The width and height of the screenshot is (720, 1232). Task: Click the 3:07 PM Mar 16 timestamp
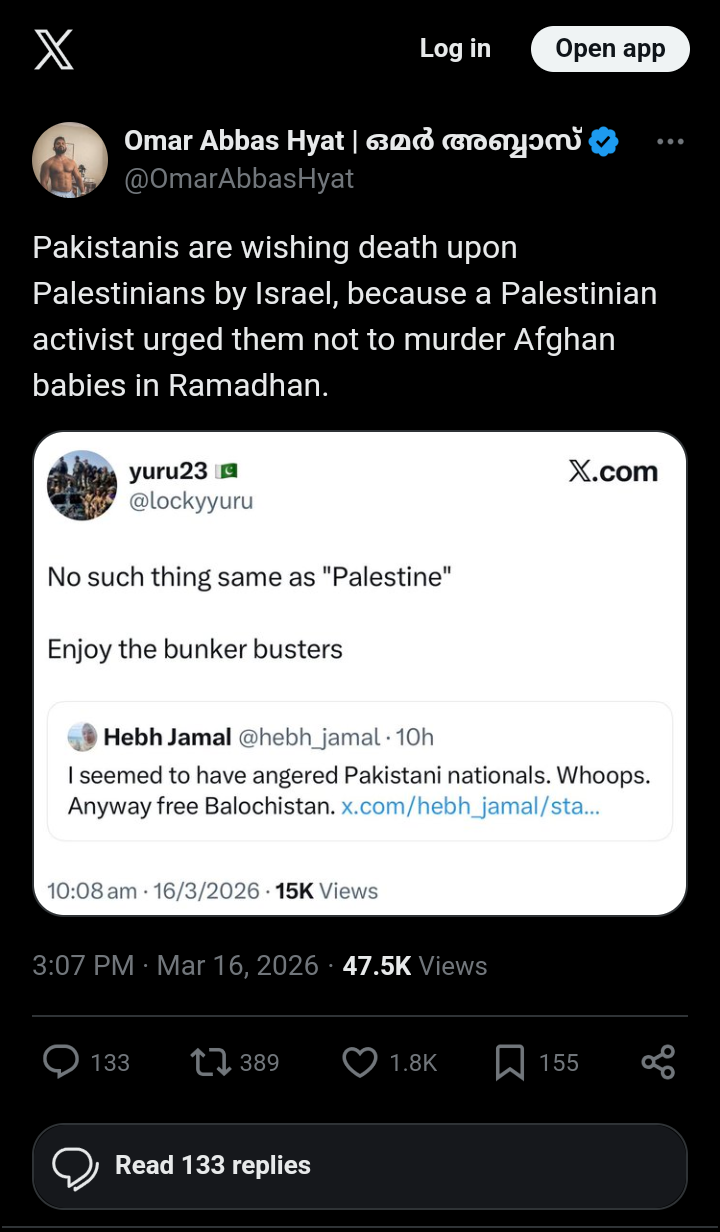[x=175, y=965]
